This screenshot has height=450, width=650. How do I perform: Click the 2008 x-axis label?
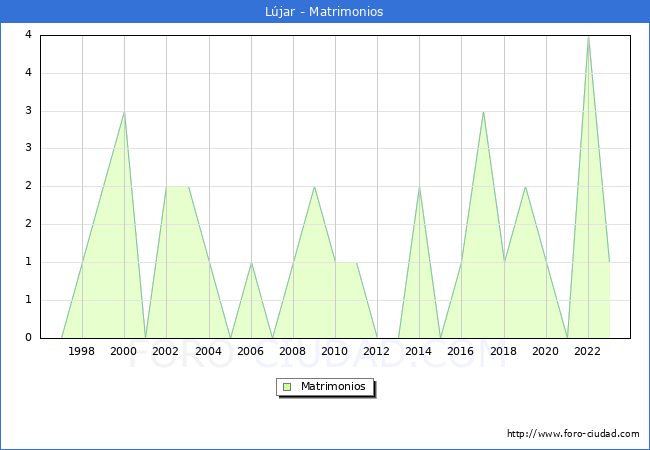point(293,351)
